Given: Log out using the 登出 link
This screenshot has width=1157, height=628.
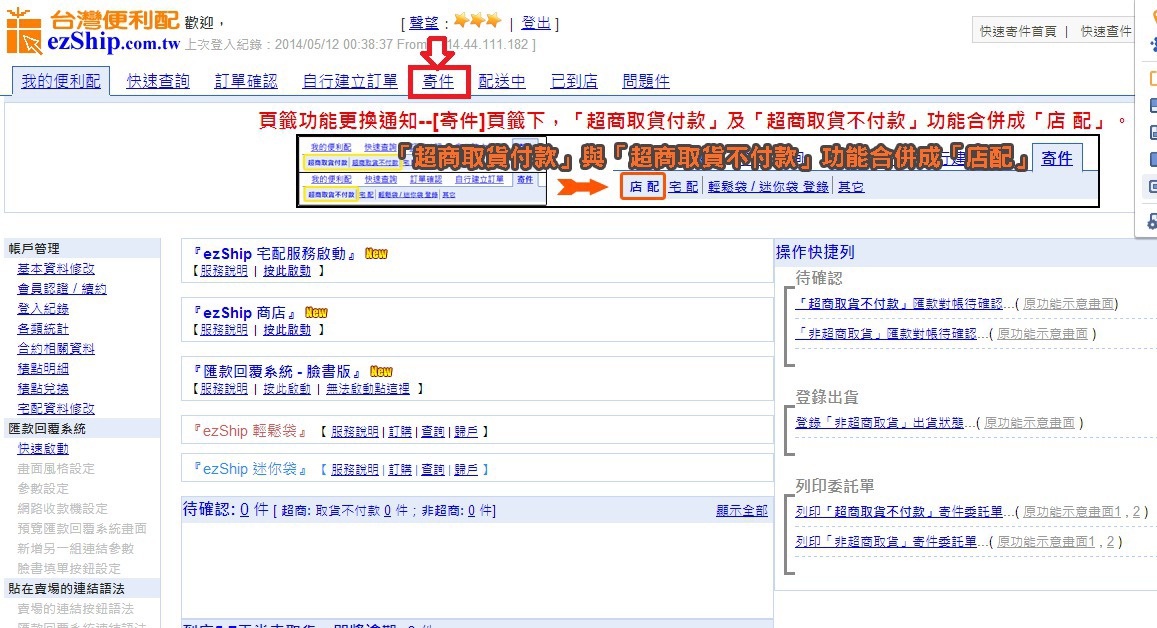Looking at the screenshot, I should pyautogui.click(x=536, y=24).
